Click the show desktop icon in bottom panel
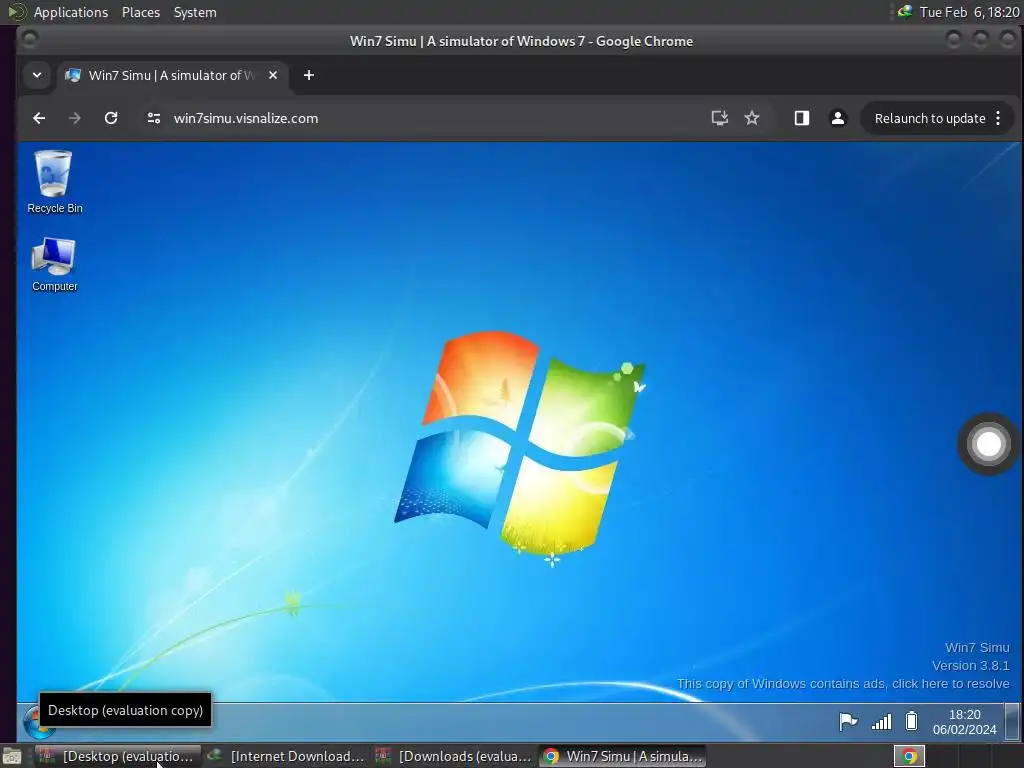 pos(12,756)
